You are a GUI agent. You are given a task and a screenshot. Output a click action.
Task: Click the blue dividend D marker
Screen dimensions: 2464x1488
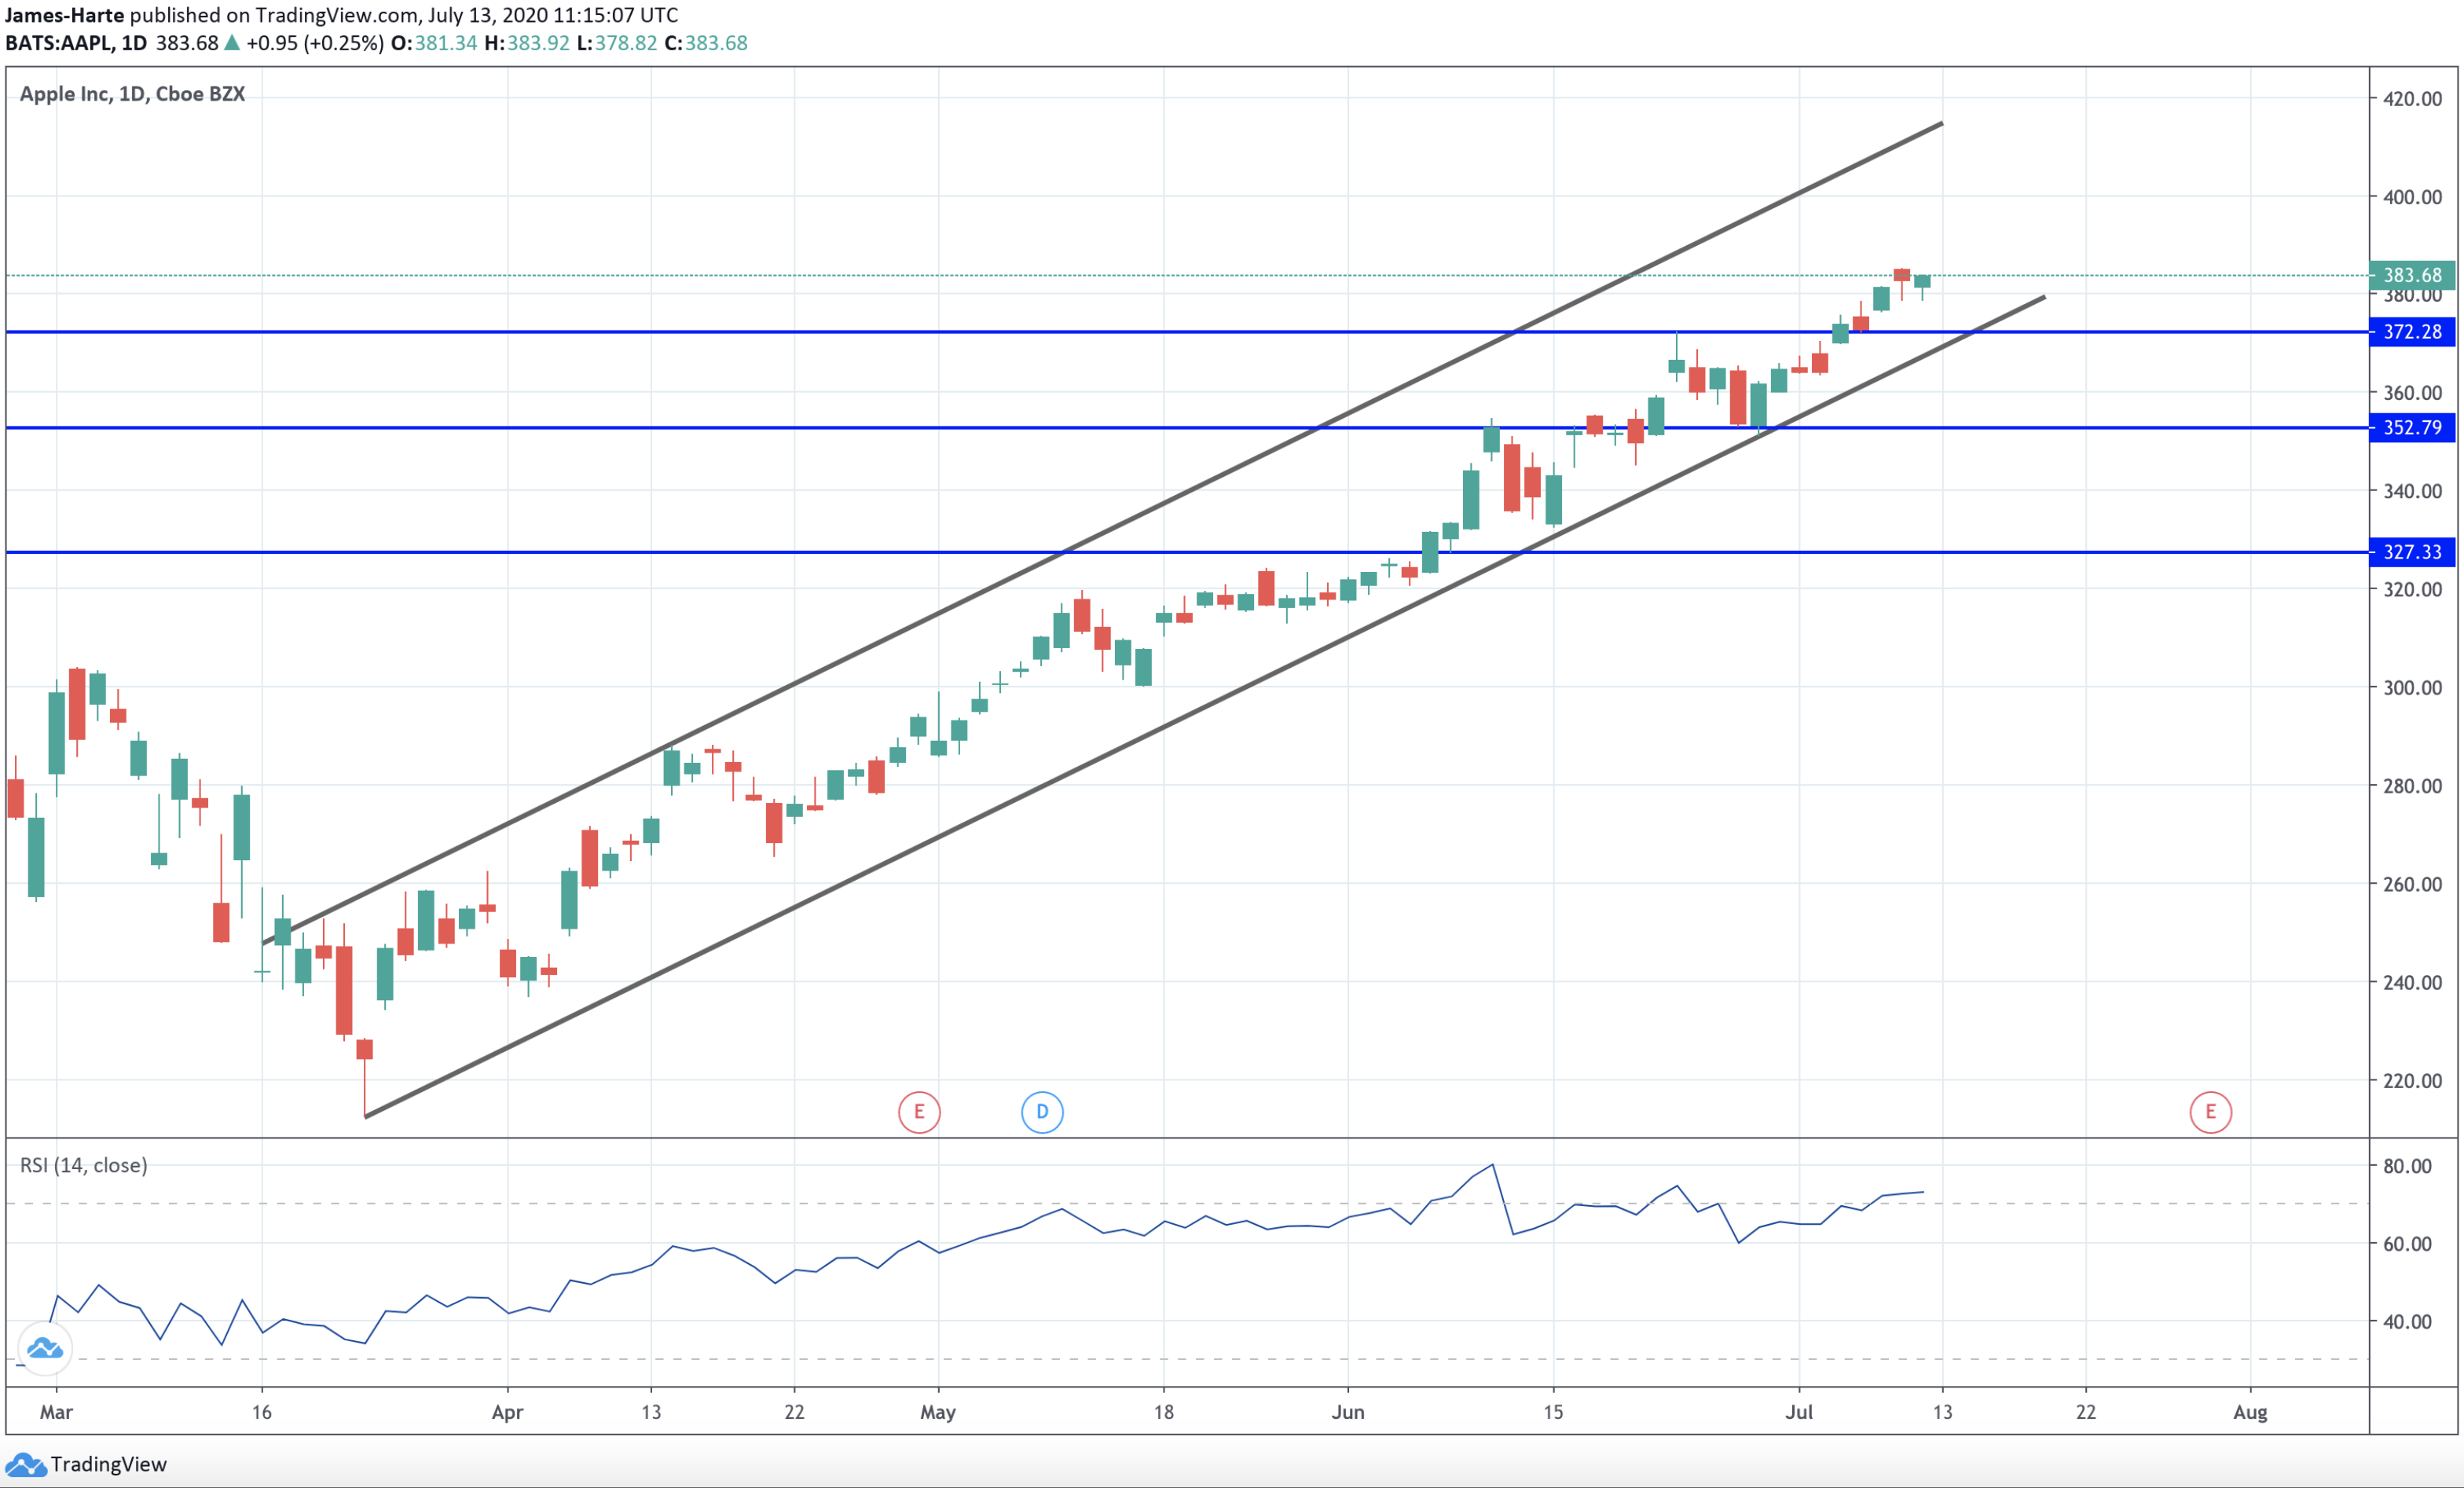pos(1041,1112)
